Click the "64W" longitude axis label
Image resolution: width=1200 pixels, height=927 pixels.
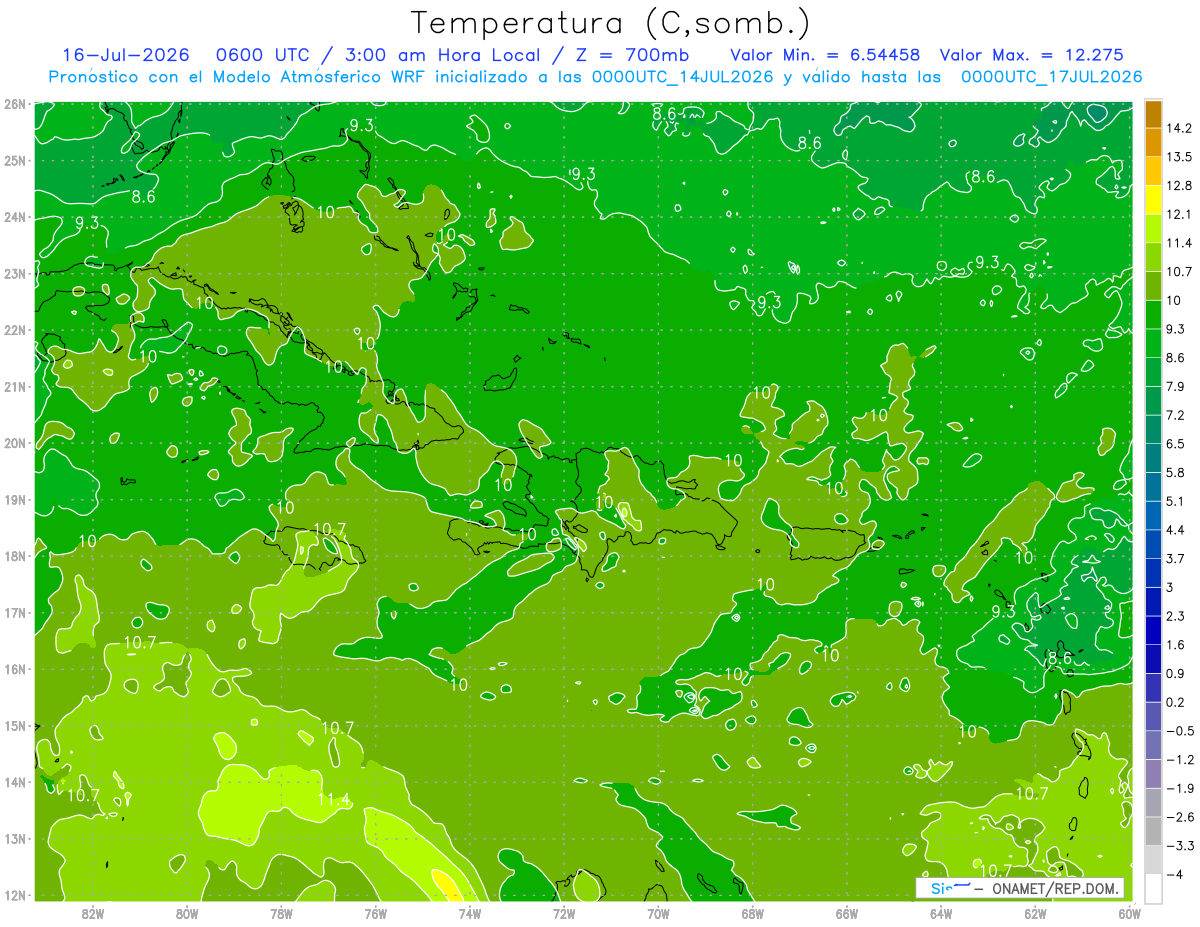click(941, 913)
